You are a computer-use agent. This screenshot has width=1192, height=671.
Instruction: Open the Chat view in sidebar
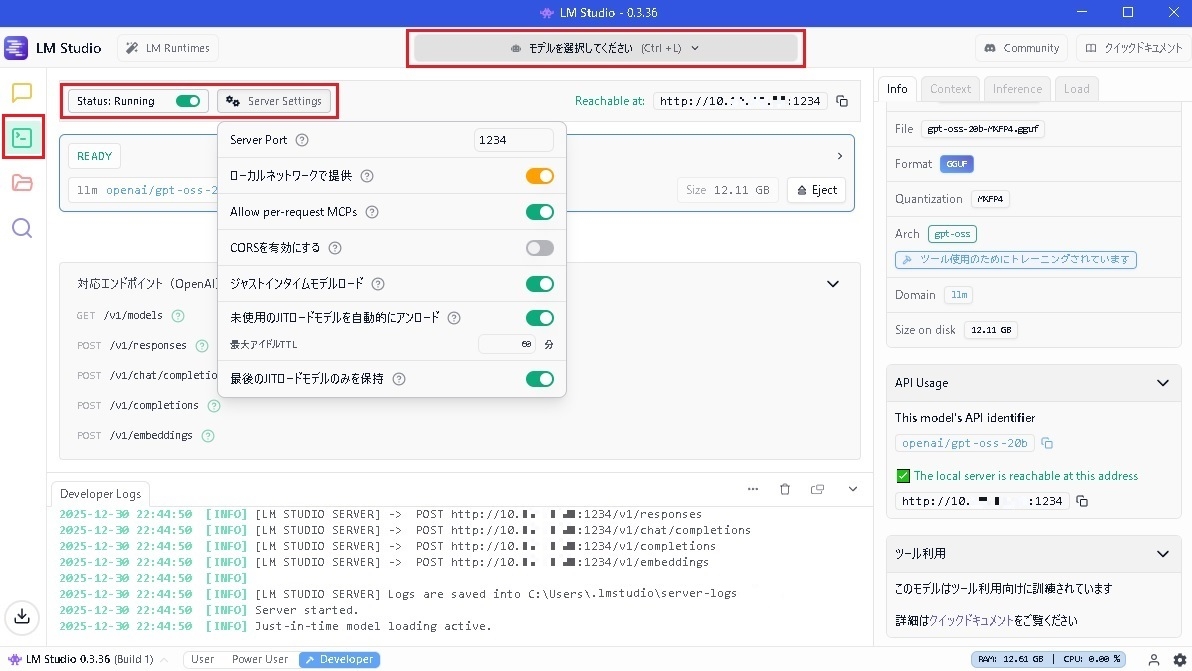point(22,93)
